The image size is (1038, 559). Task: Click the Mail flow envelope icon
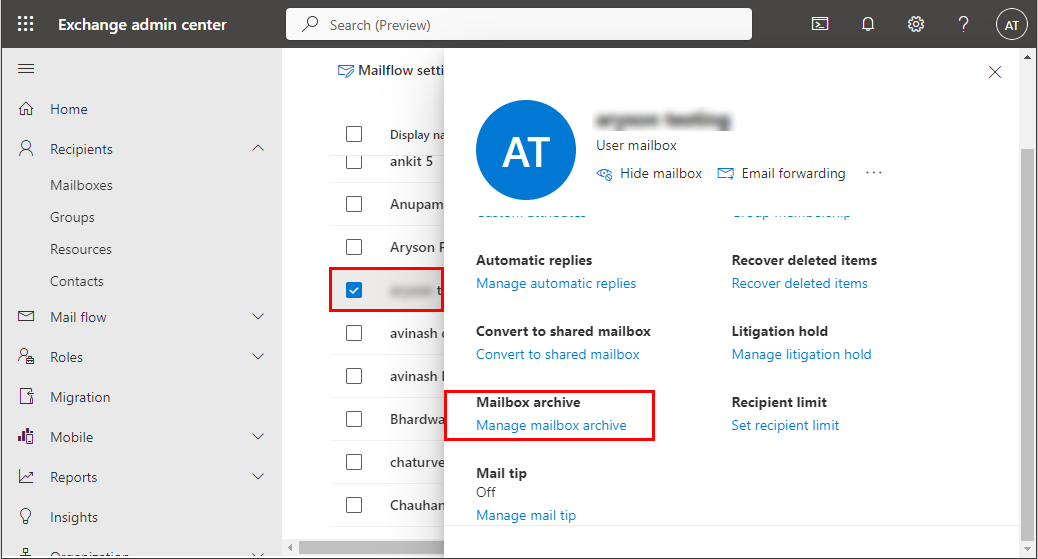26,317
